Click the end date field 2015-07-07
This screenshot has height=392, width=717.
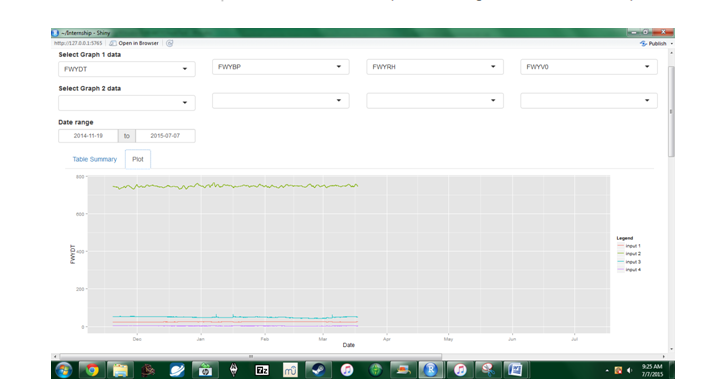(x=165, y=136)
